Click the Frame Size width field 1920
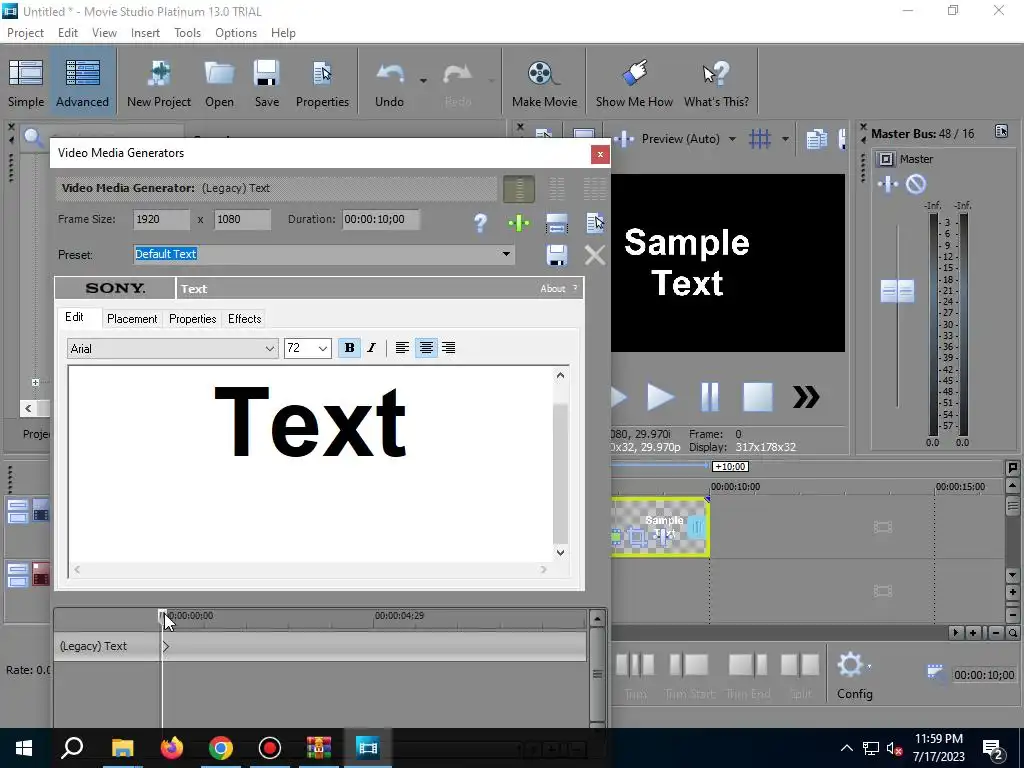This screenshot has width=1024, height=768. pos(161,219)
